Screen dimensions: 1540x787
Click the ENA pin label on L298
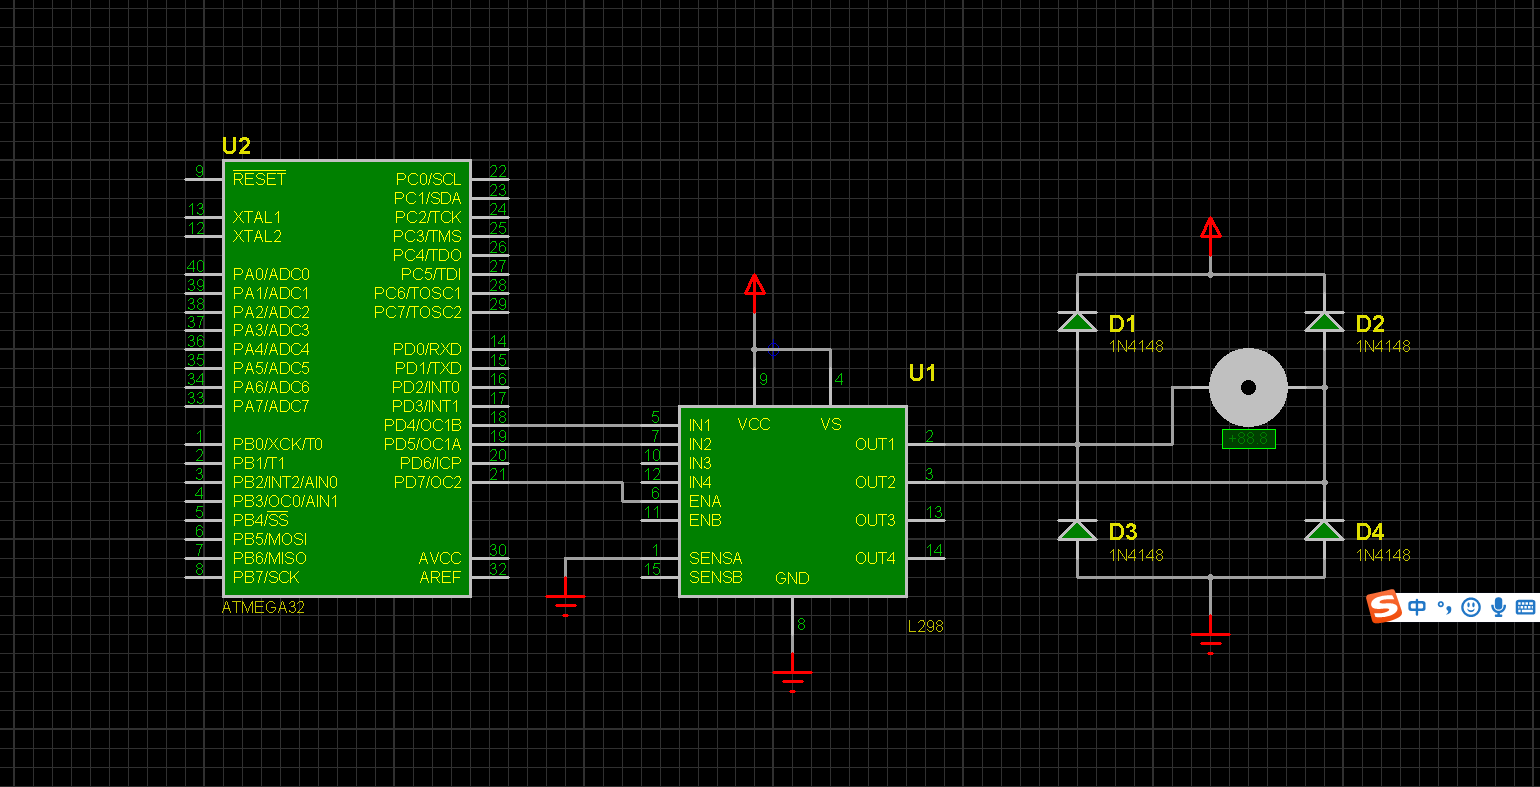point(705,501)
